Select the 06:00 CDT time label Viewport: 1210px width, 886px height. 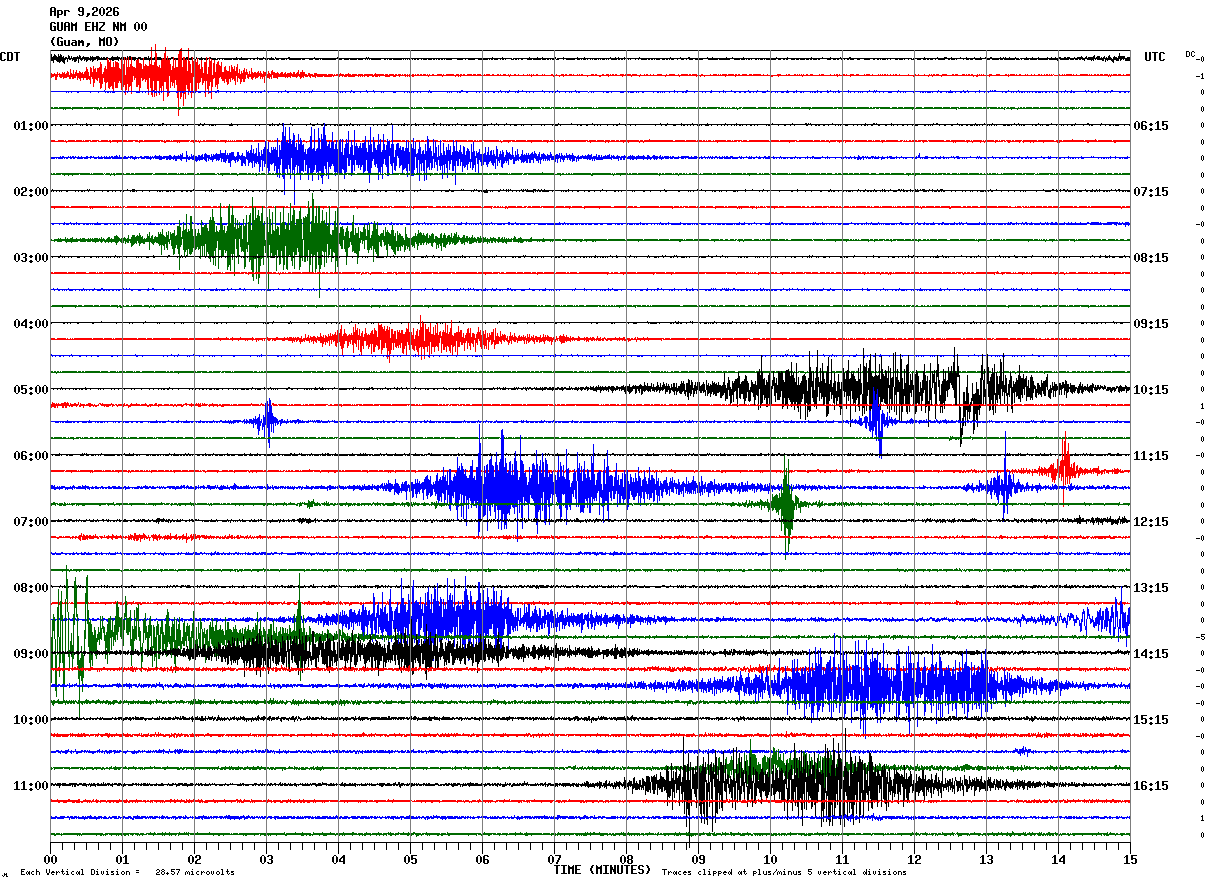31,456
